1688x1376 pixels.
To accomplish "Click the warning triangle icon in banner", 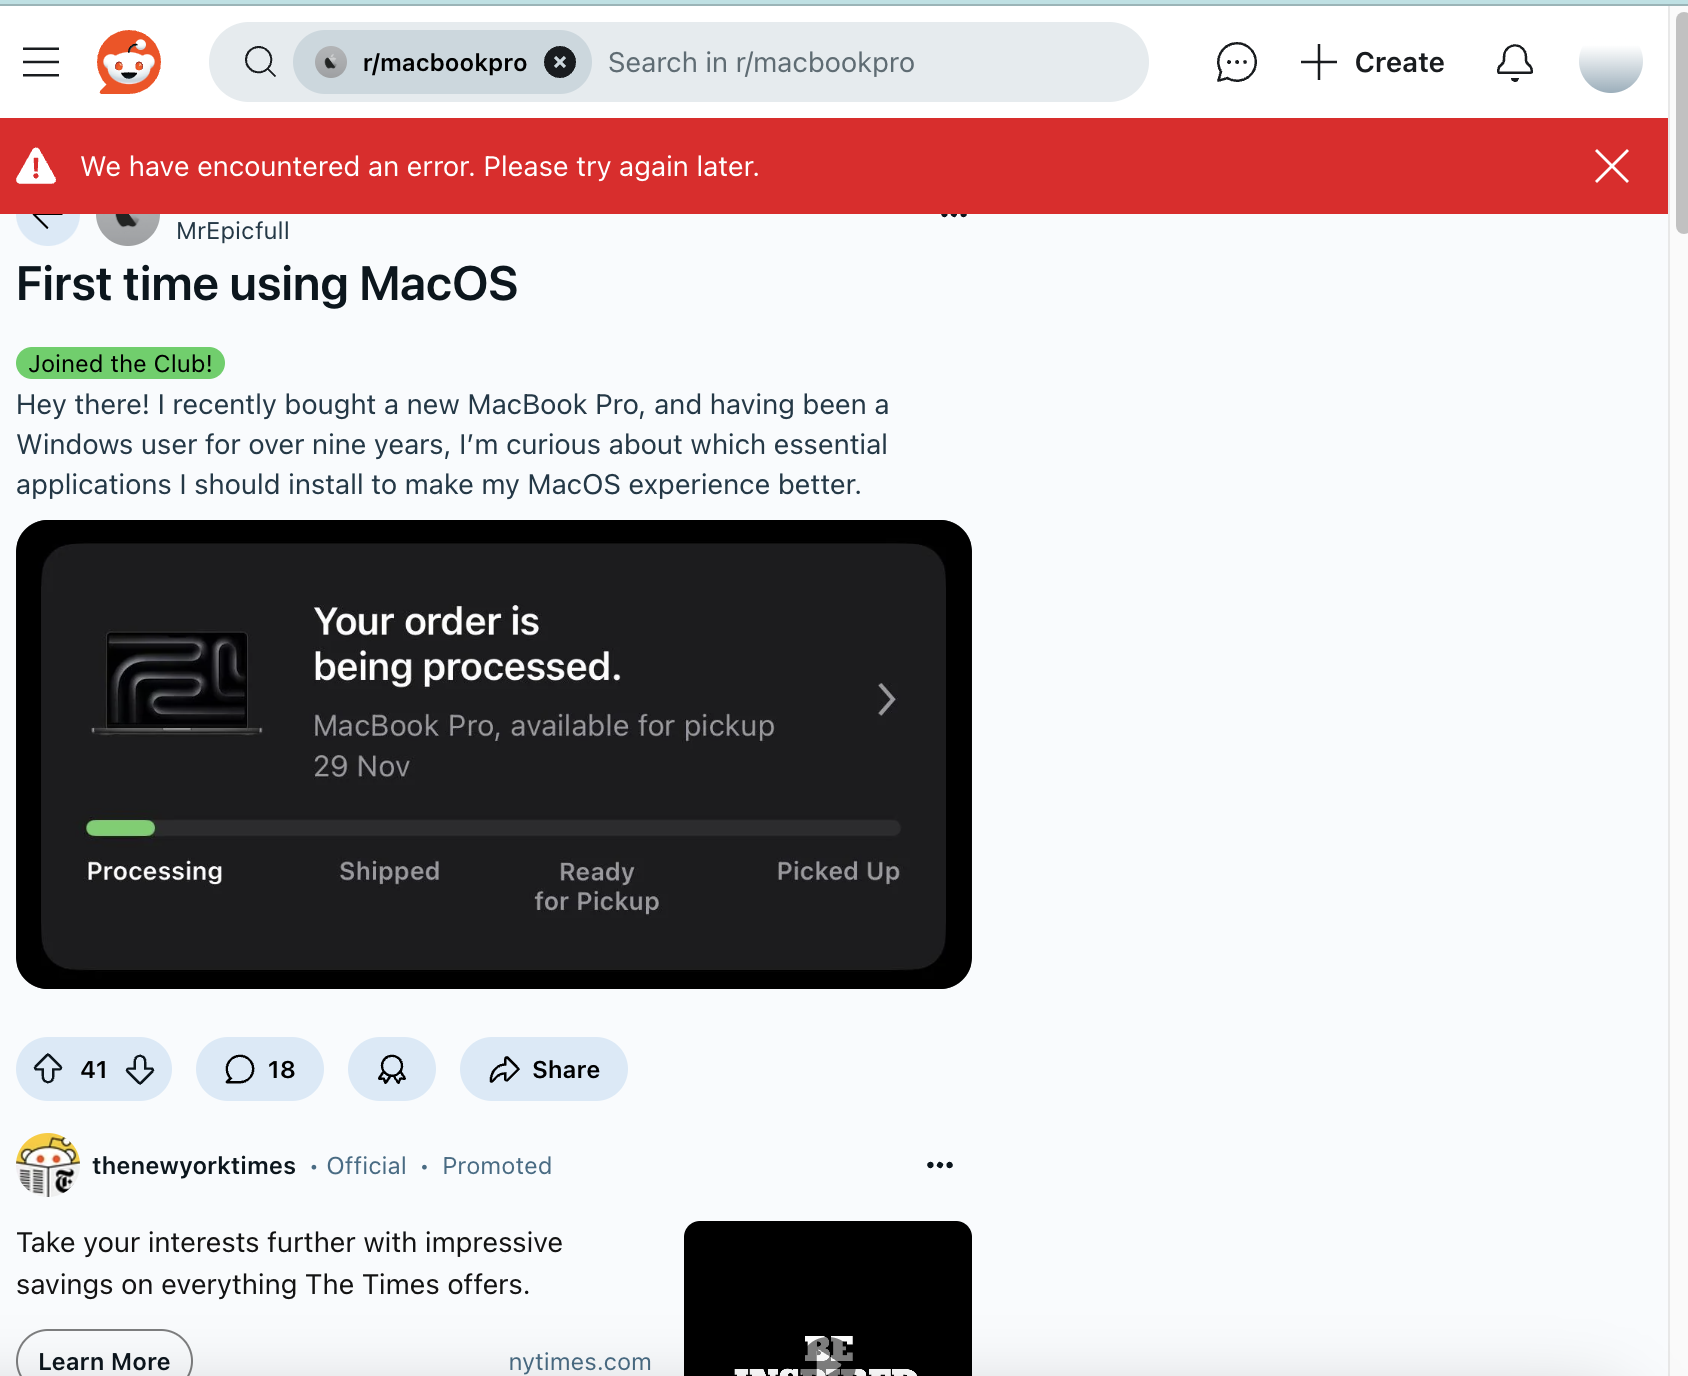I will pos(36,166).
